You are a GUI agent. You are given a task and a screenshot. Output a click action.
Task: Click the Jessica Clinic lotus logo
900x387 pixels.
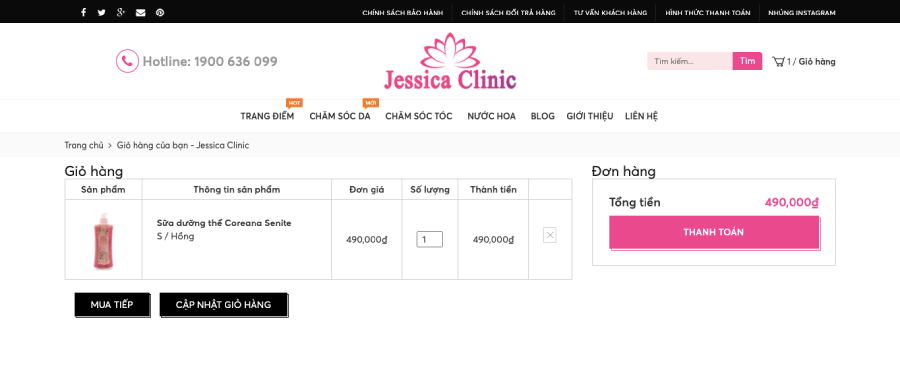[x=450, y=61]
